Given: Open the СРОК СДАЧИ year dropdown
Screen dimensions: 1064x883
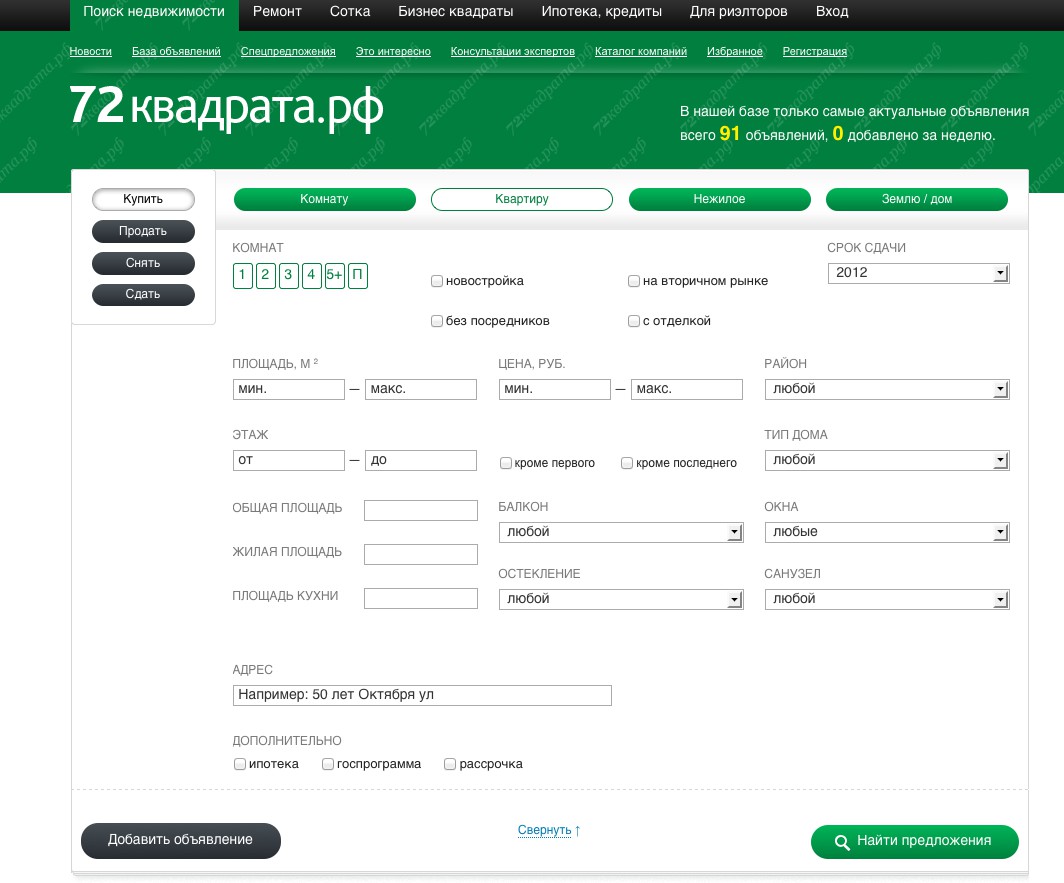Looking at the screenshot, I should tap(919, 274).
